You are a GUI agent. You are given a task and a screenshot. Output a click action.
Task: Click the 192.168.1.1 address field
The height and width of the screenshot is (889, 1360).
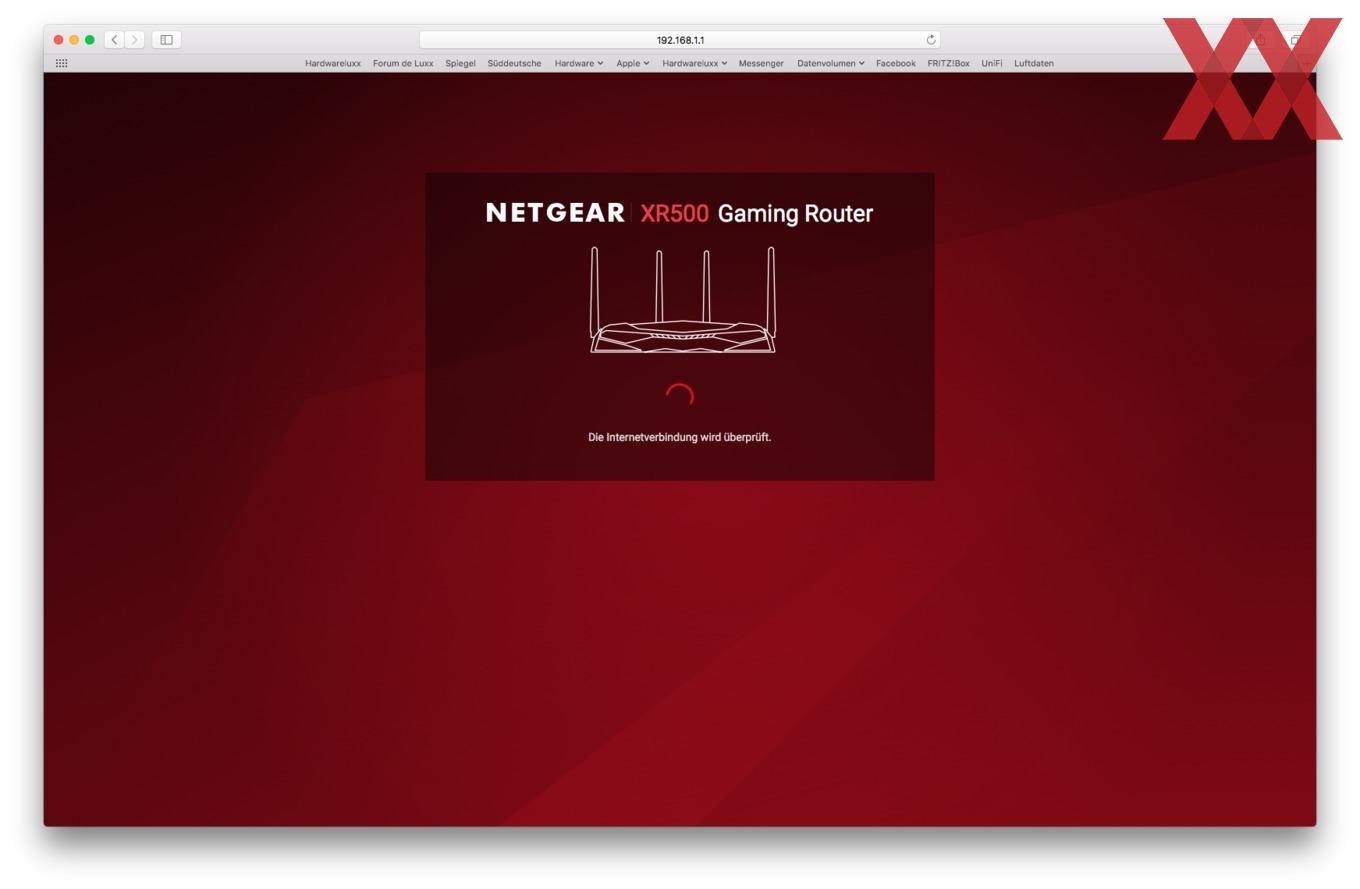coord(679,40)
